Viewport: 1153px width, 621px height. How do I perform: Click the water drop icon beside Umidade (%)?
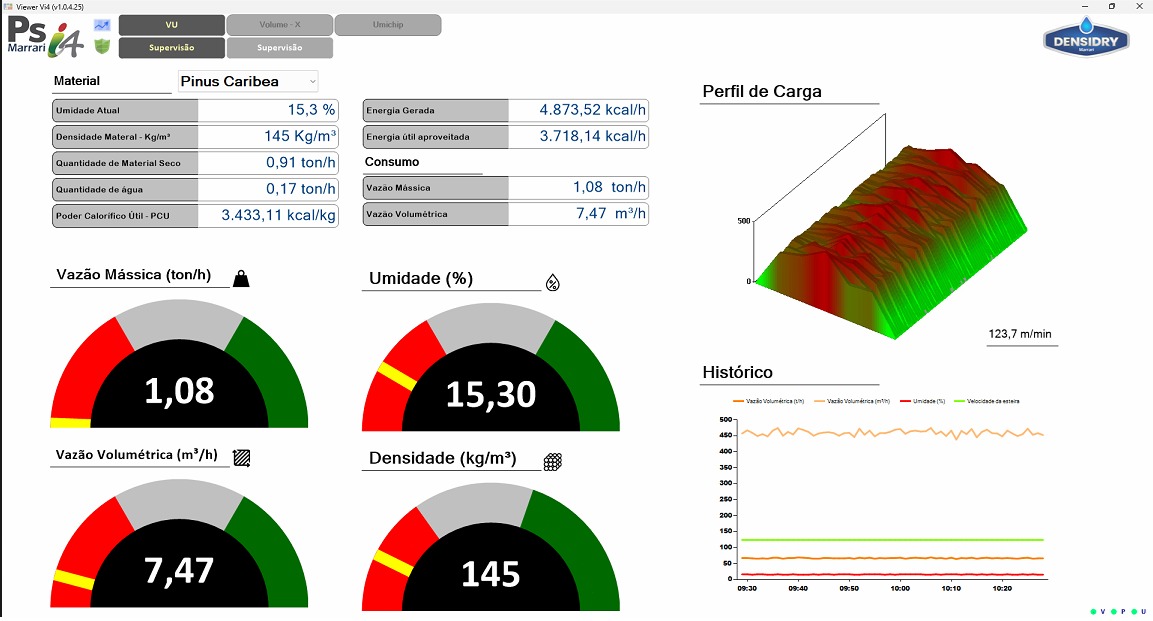point(553,283)
